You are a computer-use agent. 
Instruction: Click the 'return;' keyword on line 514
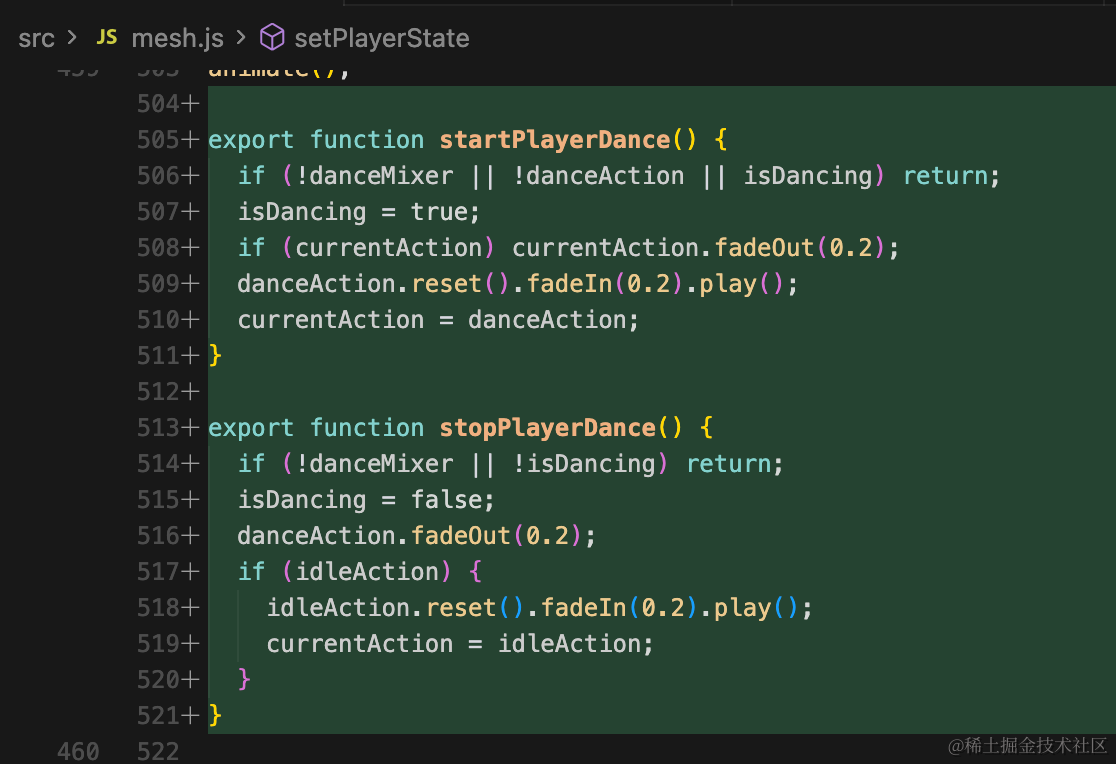point(735,464)
